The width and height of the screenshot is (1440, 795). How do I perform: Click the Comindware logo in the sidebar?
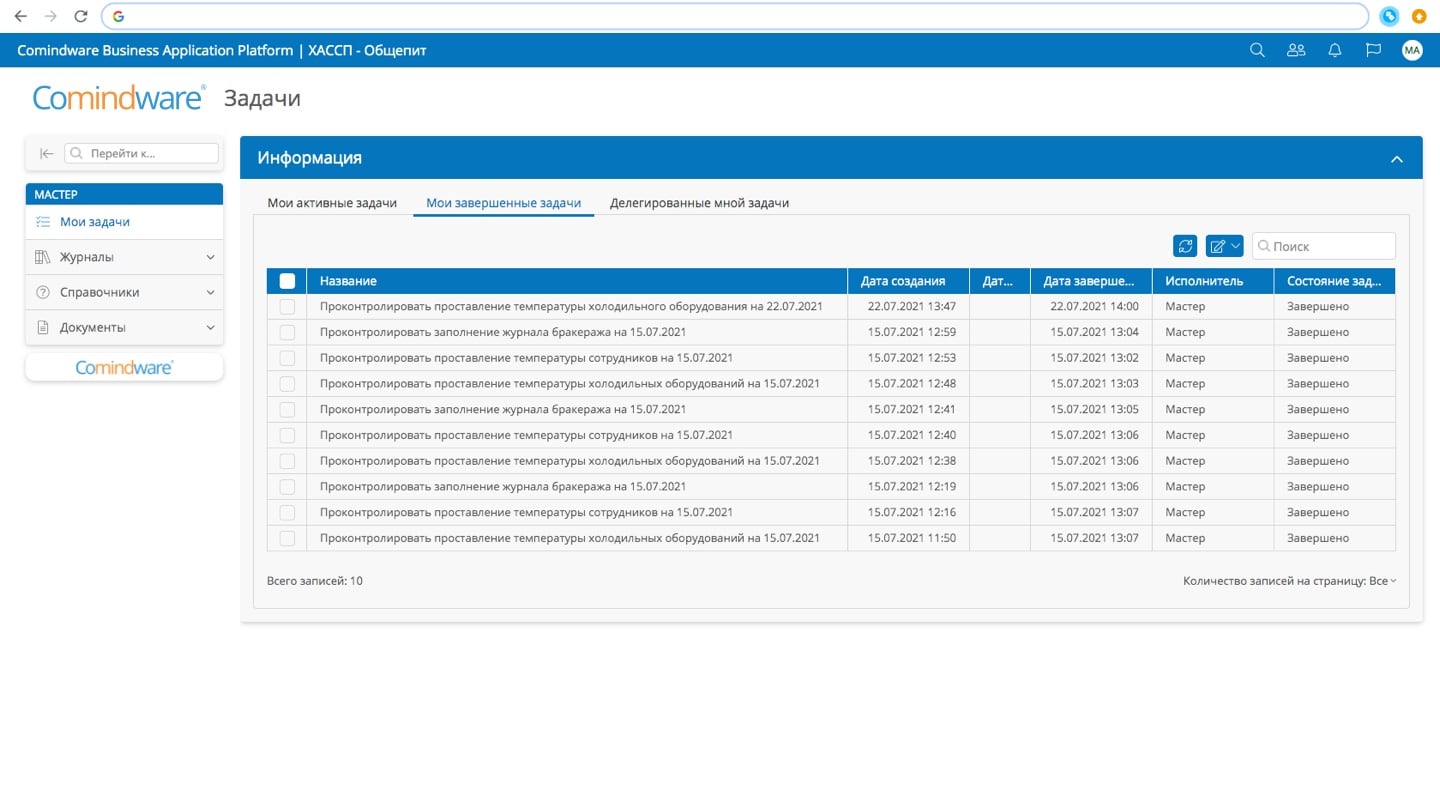[x=124, y=367]
